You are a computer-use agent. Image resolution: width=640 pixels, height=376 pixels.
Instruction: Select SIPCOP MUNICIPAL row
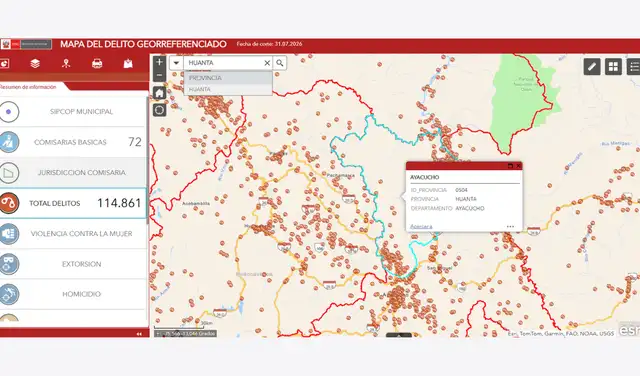click(73, 111)
